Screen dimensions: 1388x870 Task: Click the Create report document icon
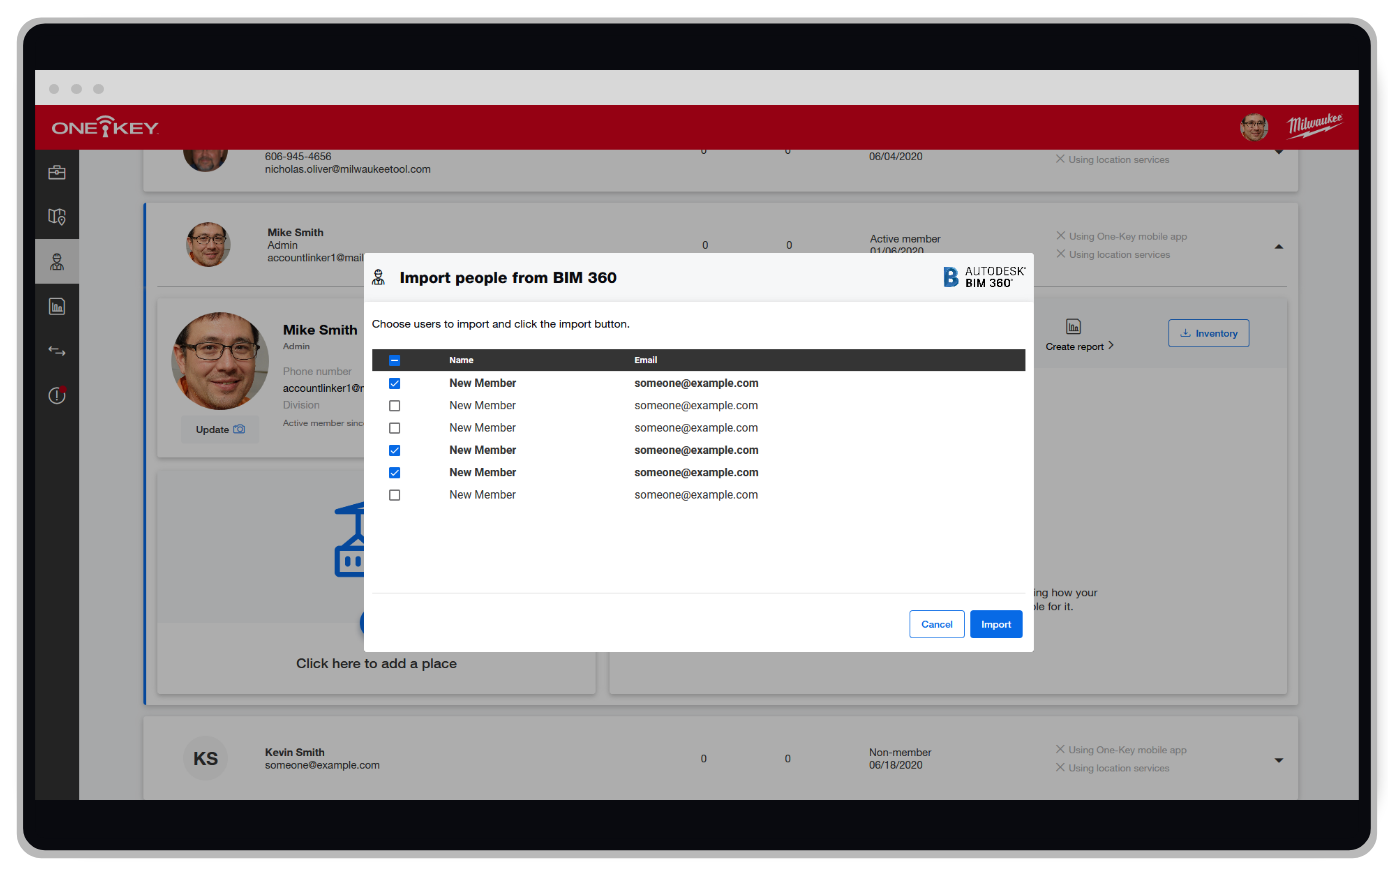pyautogui.click(x=1073, y=327)
